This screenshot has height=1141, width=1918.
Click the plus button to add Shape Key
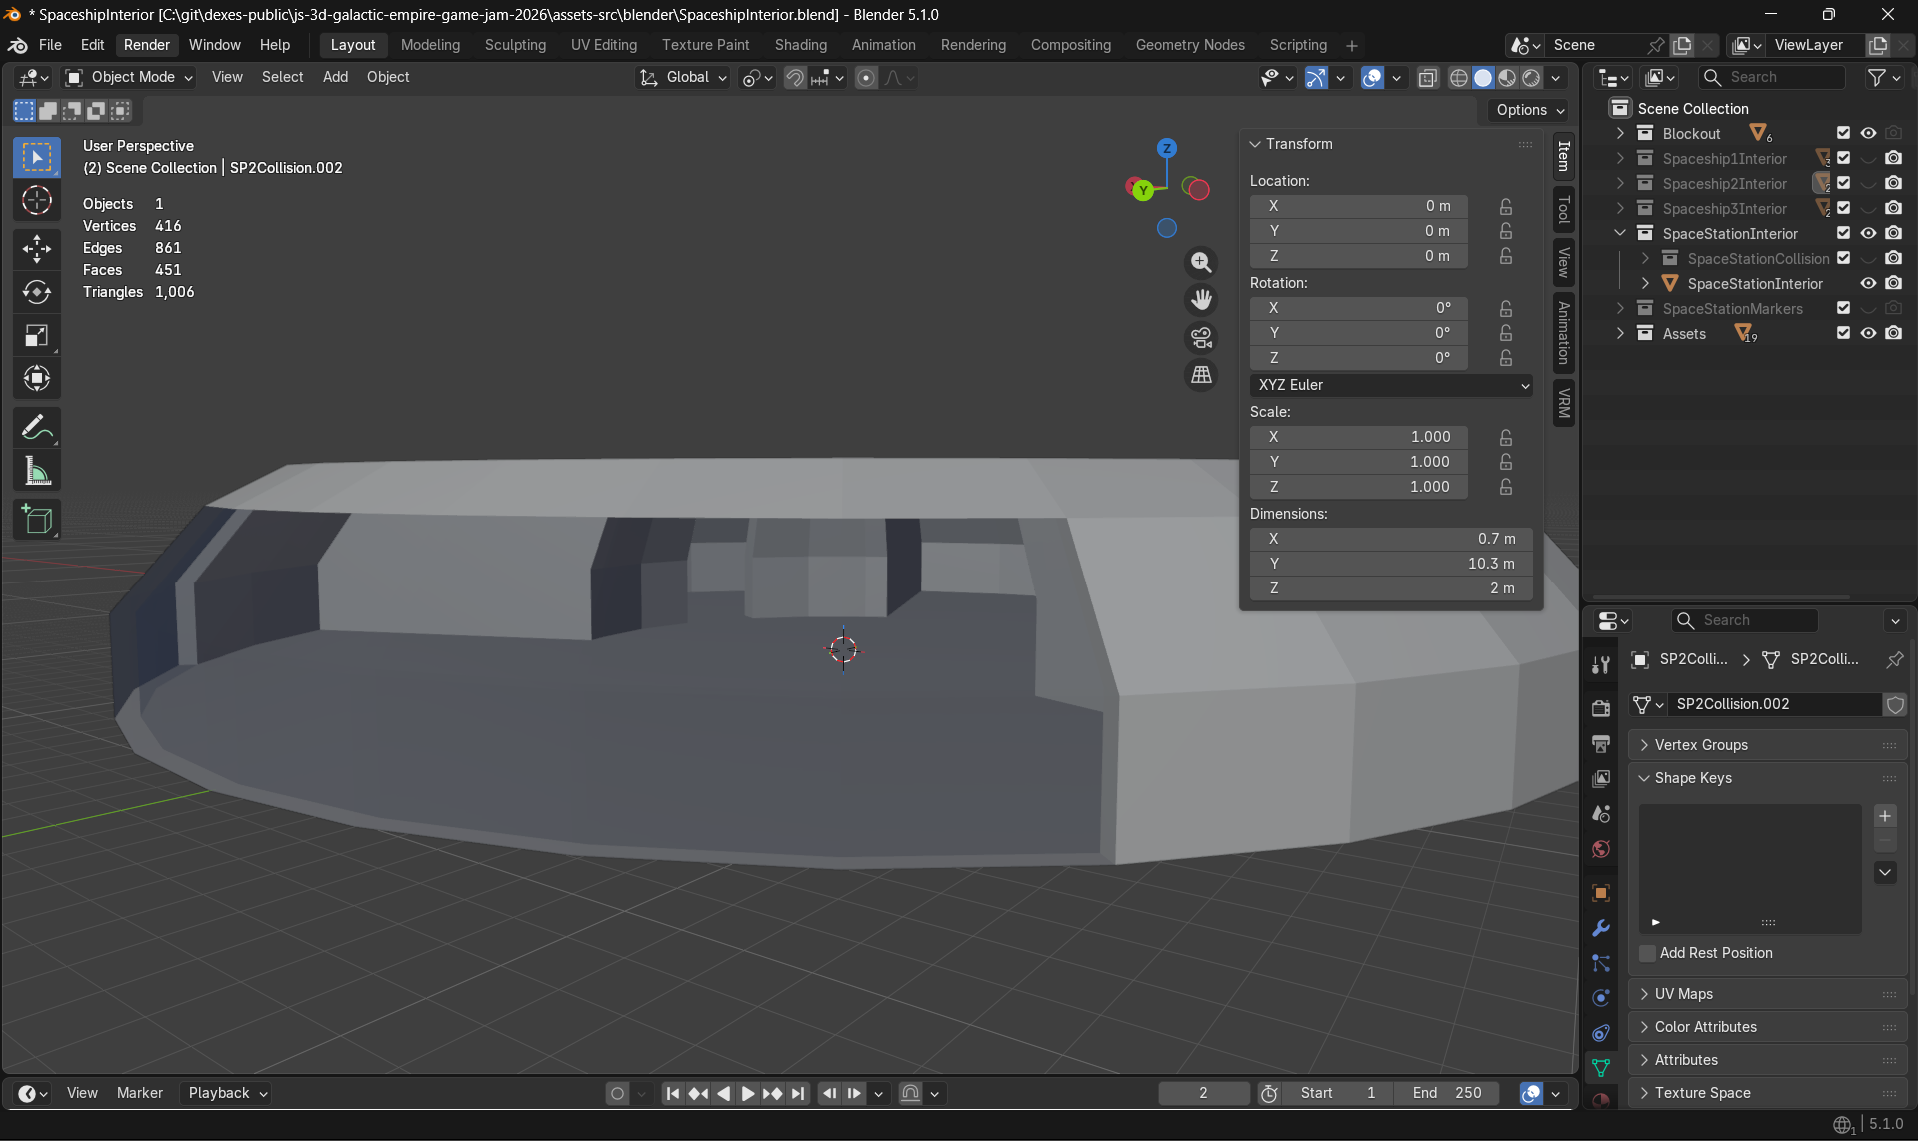(1885, 816)
